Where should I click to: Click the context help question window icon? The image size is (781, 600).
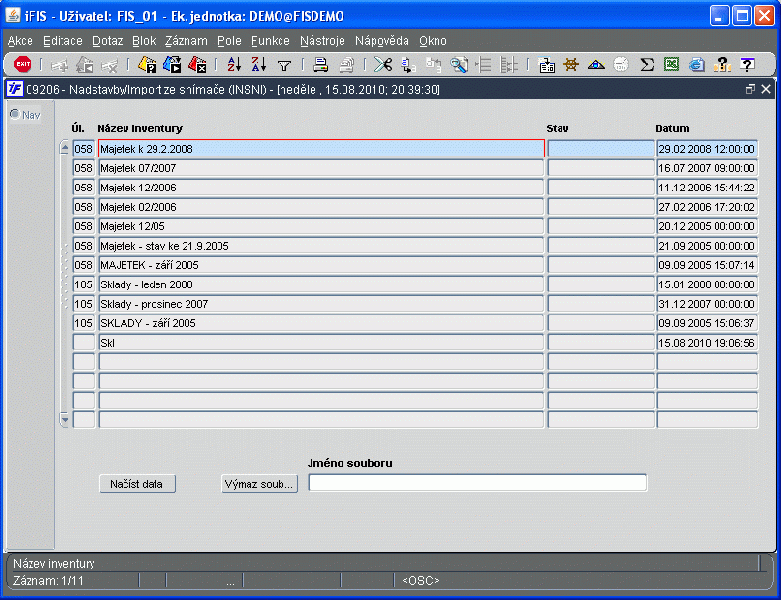tap(747, 65)
